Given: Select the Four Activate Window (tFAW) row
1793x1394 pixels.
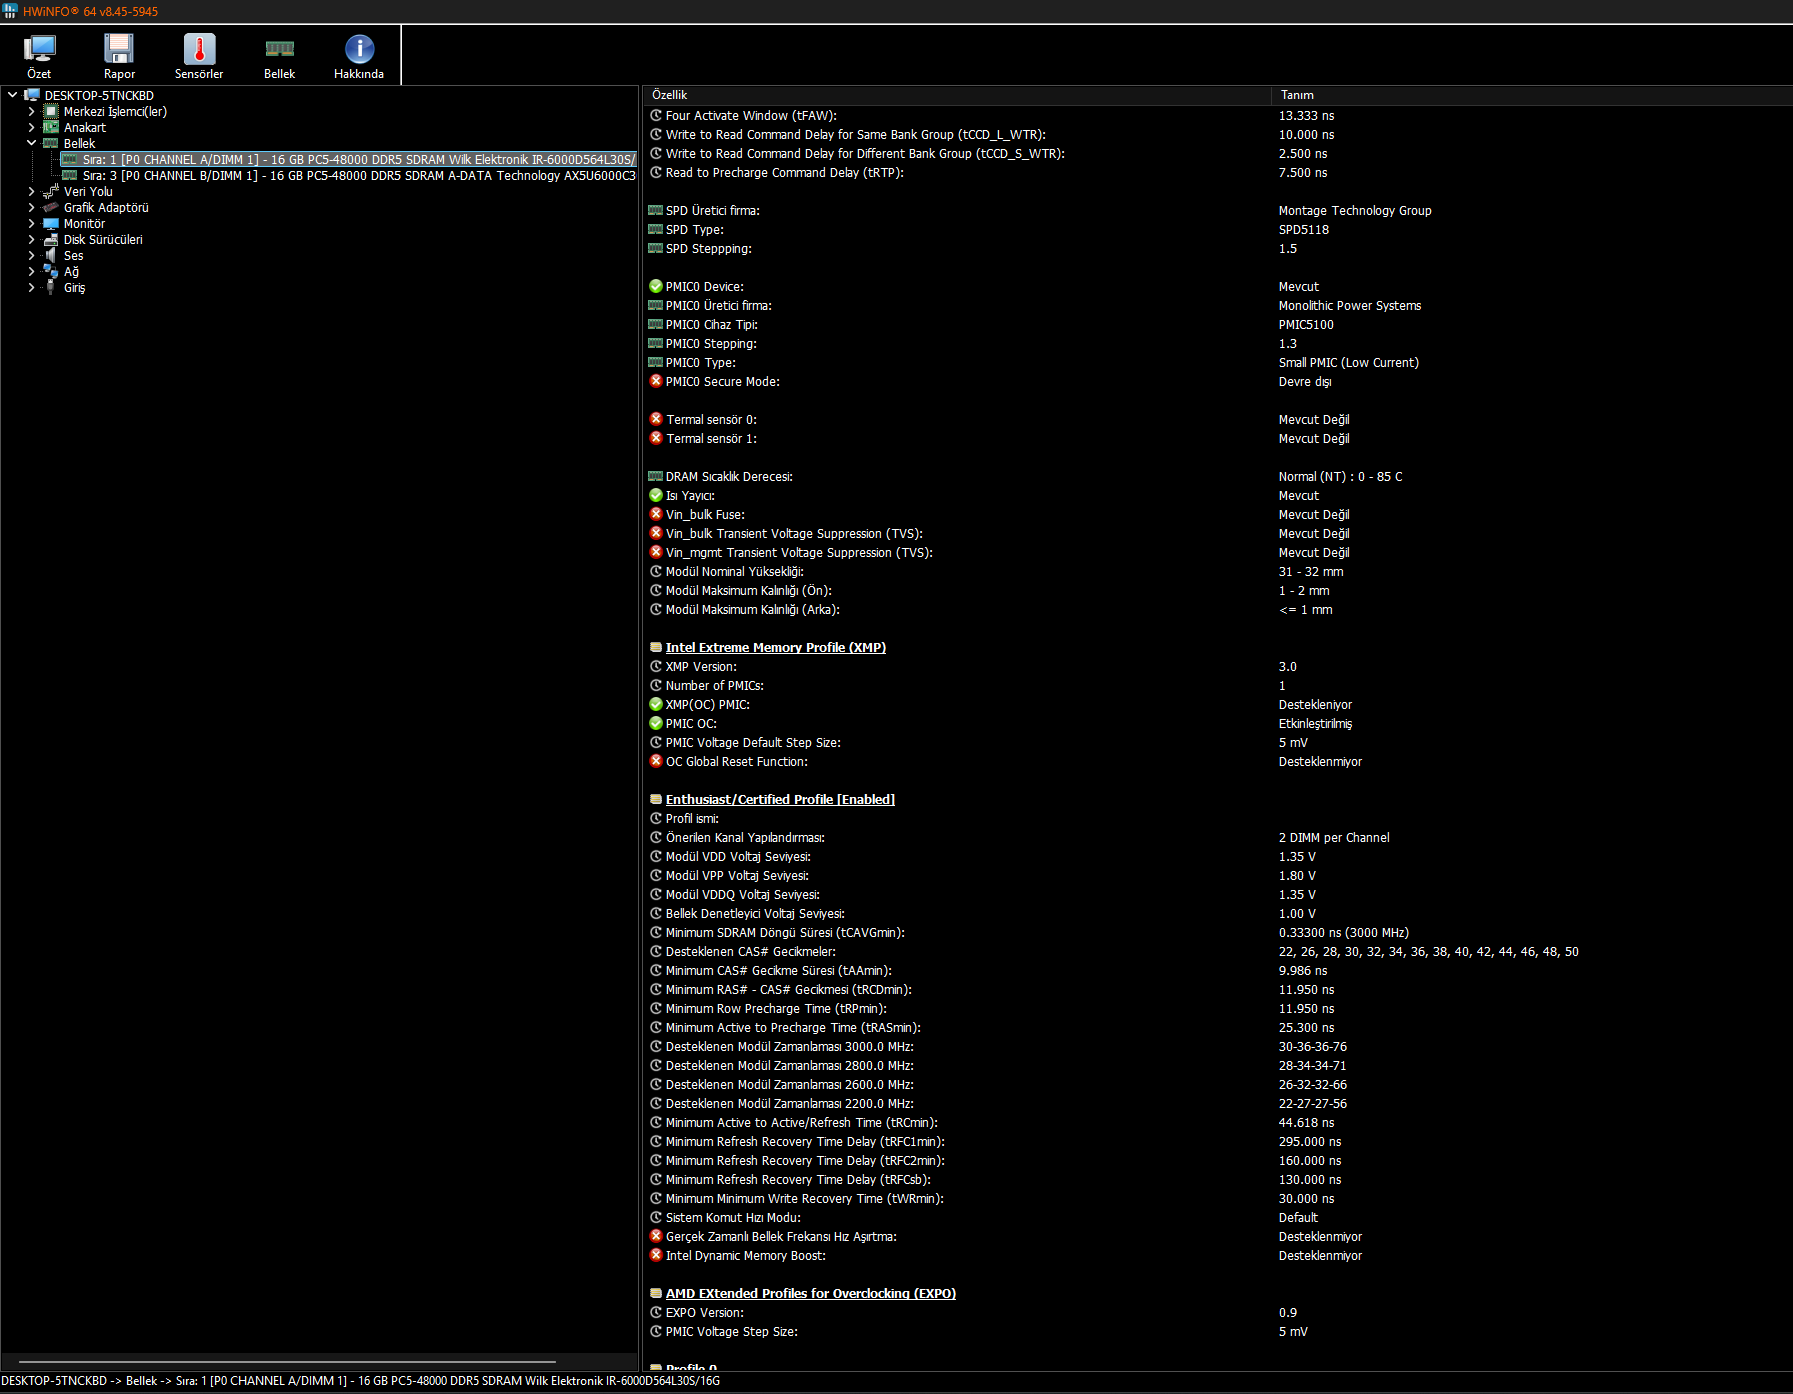Looking at the screenshot, I should [1217, 115].
